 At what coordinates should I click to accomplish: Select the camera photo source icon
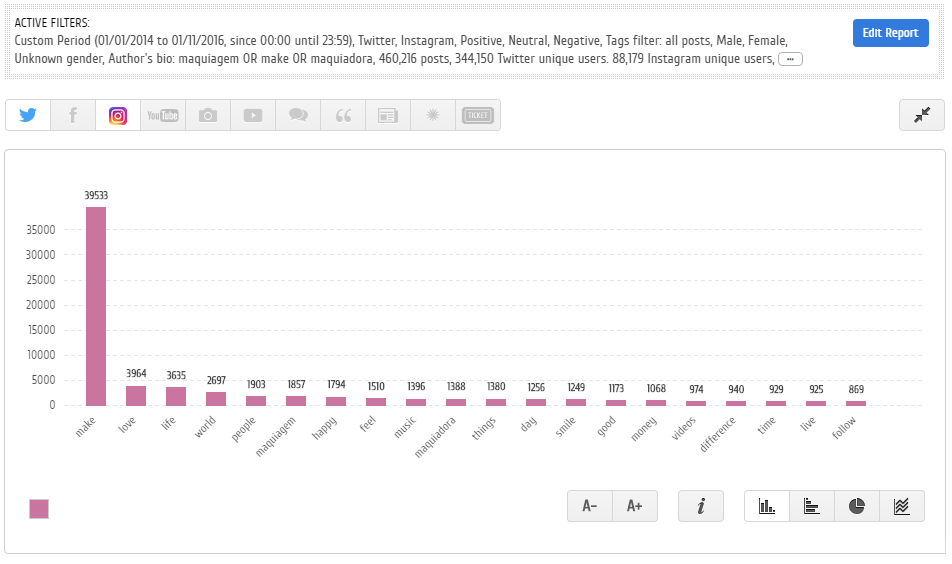208,115
